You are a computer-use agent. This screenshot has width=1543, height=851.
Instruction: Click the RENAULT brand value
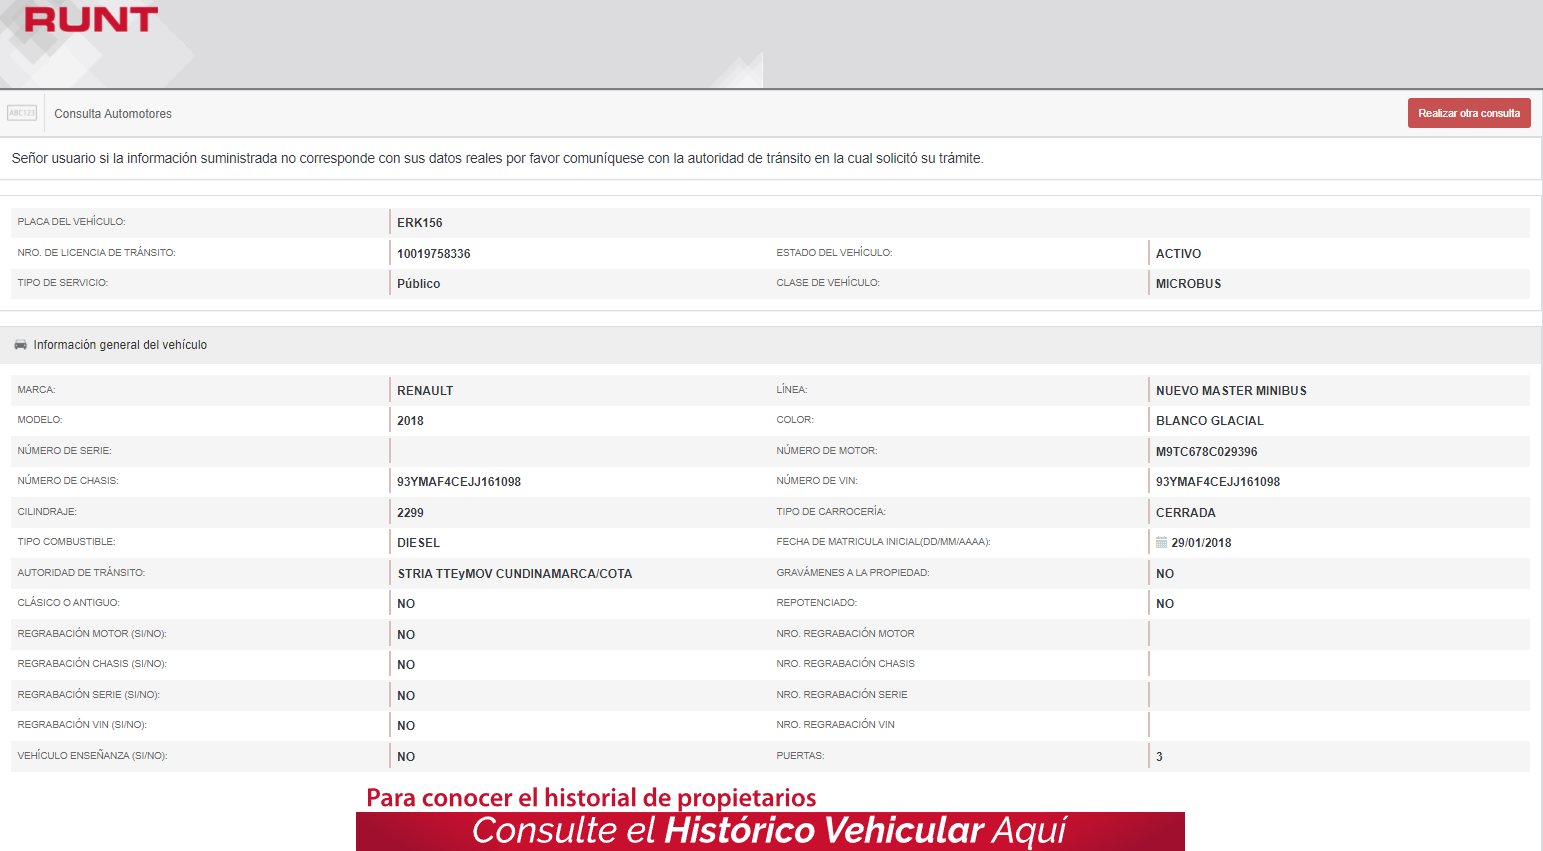tap(425, 391)
